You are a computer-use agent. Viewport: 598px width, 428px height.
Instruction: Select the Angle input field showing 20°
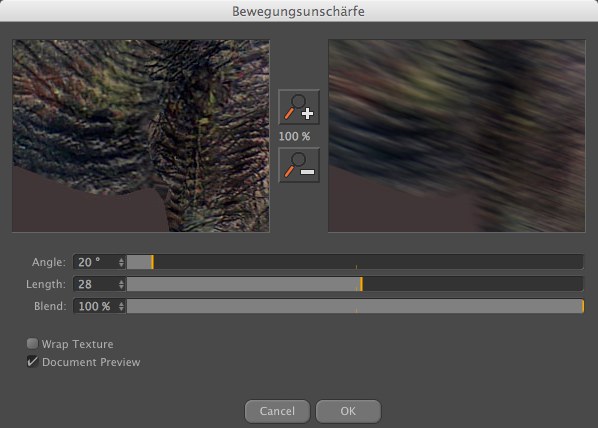click(96, 262)
